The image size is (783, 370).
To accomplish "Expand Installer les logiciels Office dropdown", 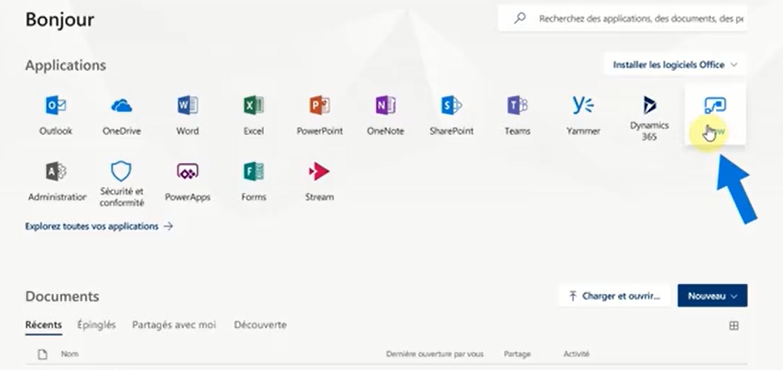I will 675,65.
